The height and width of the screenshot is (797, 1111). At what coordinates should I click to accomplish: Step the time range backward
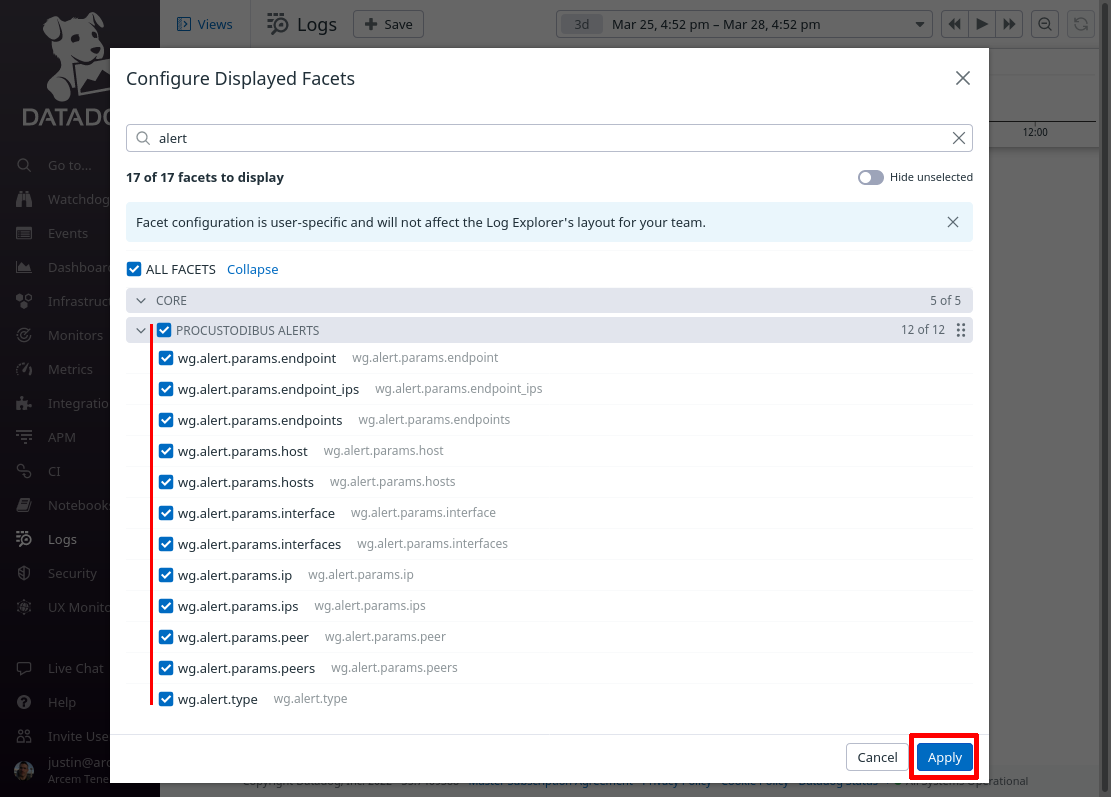click(954, 24)
